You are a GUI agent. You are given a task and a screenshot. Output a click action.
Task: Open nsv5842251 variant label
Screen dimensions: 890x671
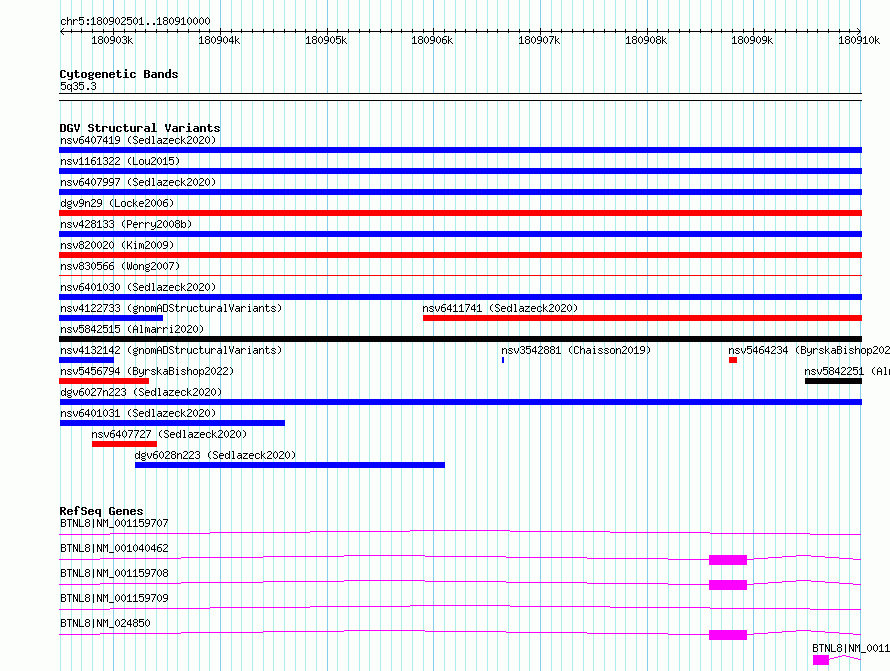pyautogui.click(x=847, y=371)
